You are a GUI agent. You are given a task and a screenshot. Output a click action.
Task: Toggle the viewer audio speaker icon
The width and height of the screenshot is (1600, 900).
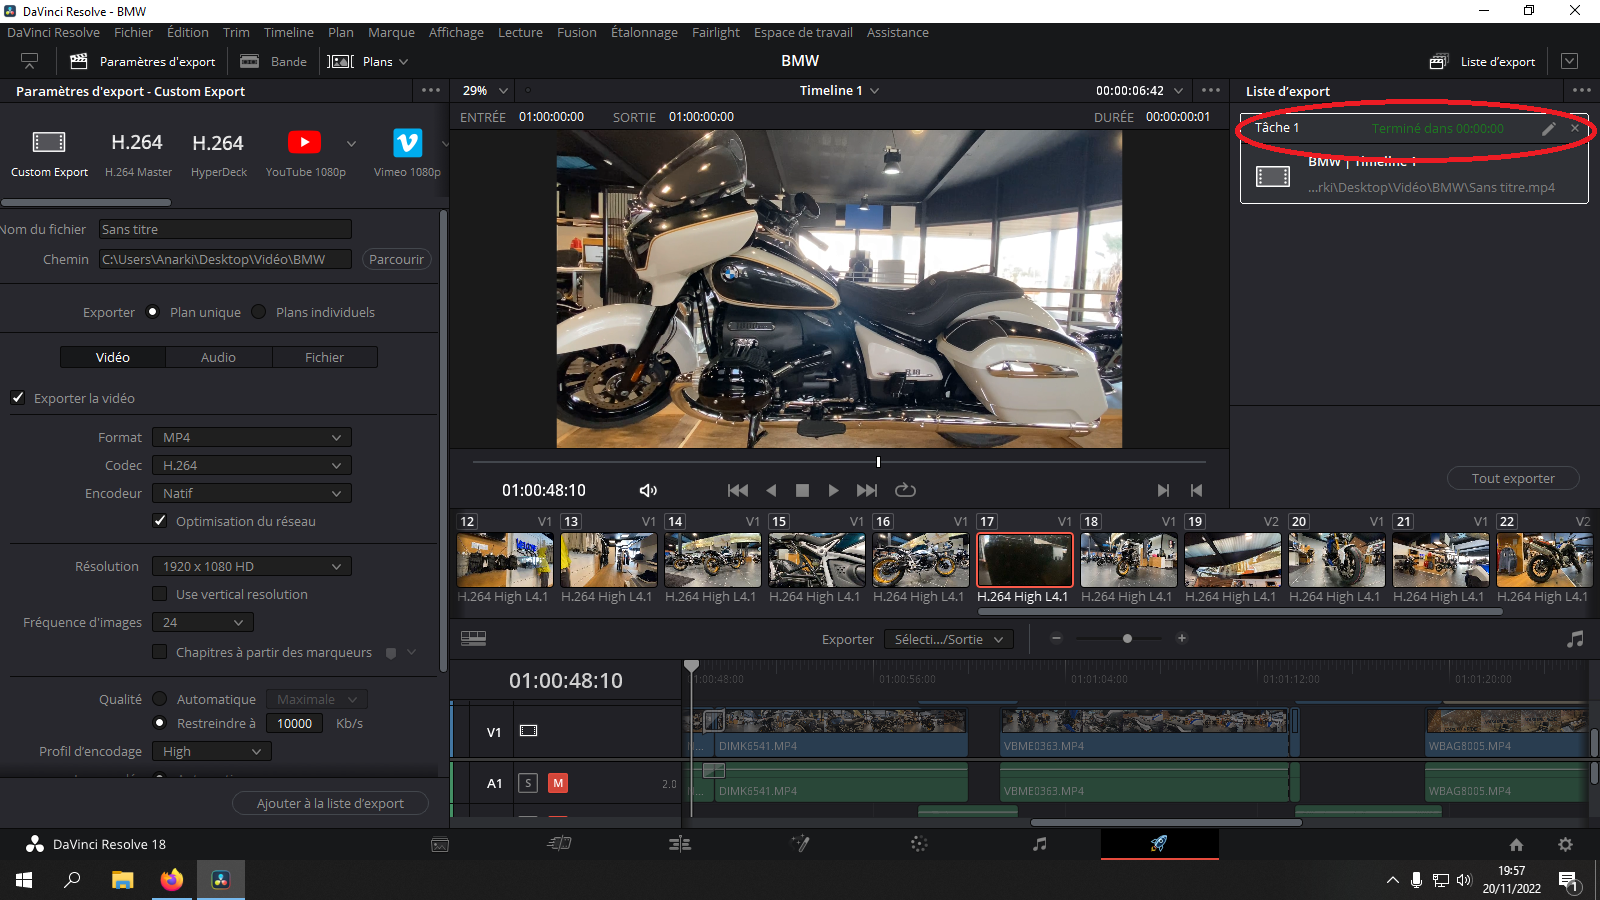648,490
